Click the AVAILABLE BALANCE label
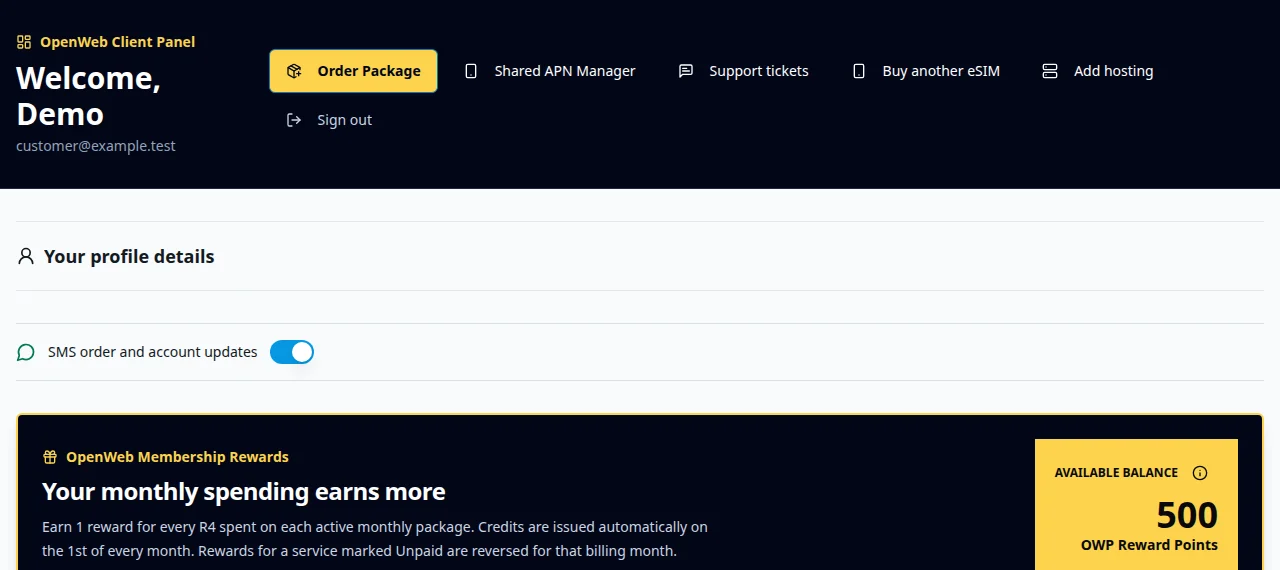Image resolution: width=1280 pixels, height=570 pixels. tap(1116, 473)
